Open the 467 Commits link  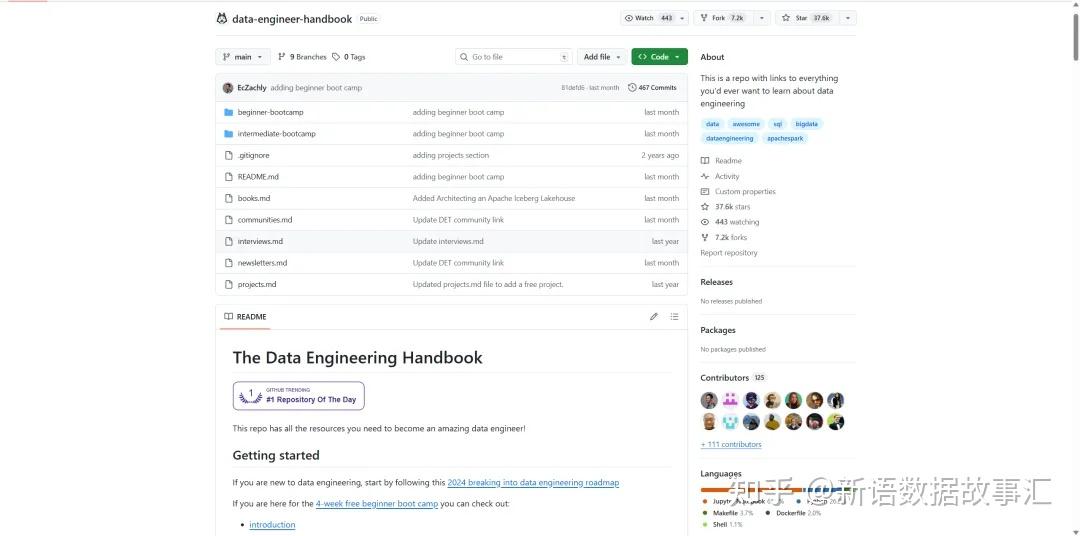(x=652, y=87)
